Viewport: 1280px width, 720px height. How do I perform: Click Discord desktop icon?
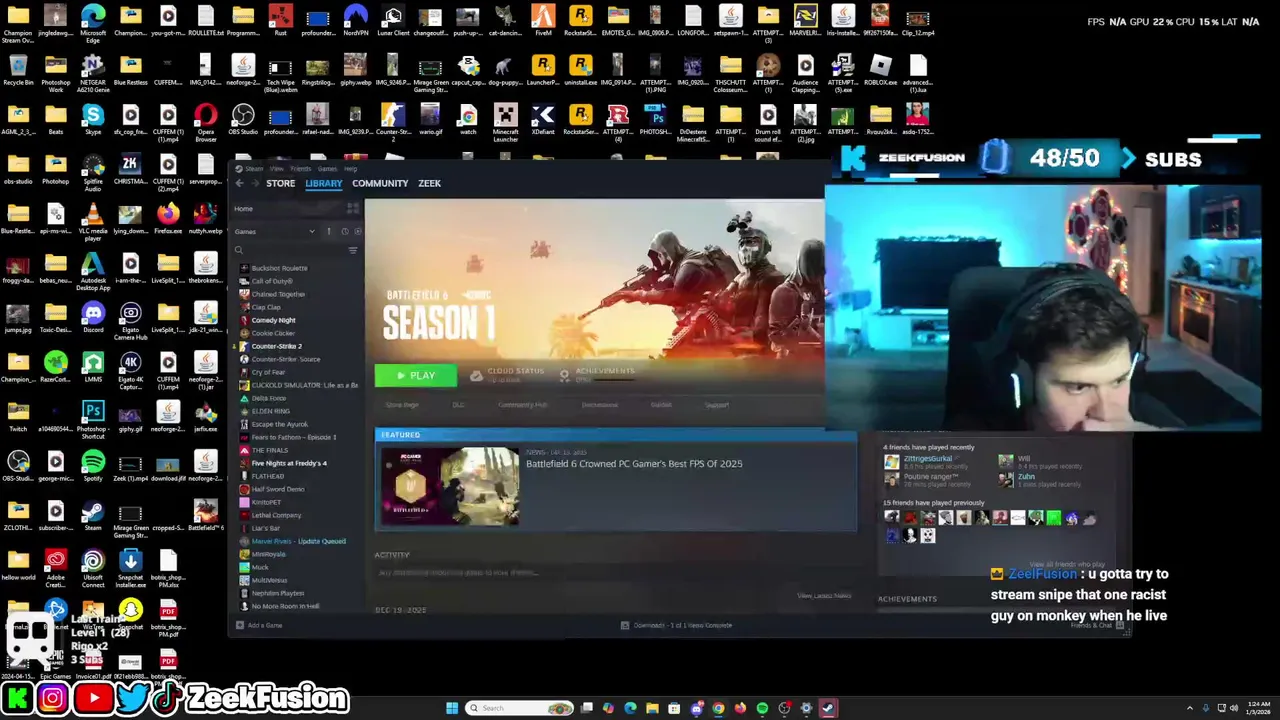coord(93,318)
